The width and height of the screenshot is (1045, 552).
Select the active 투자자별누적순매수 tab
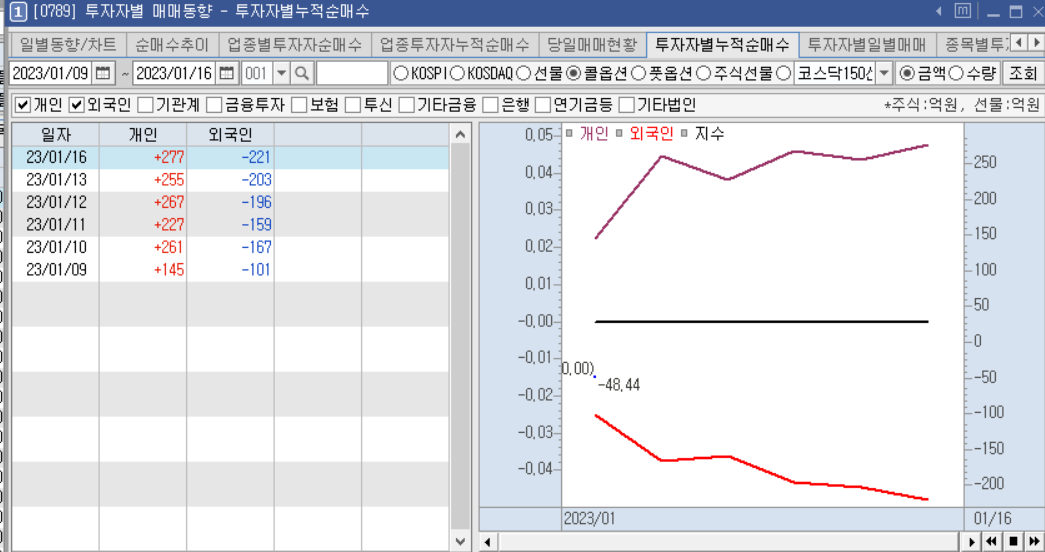point(722,45)
